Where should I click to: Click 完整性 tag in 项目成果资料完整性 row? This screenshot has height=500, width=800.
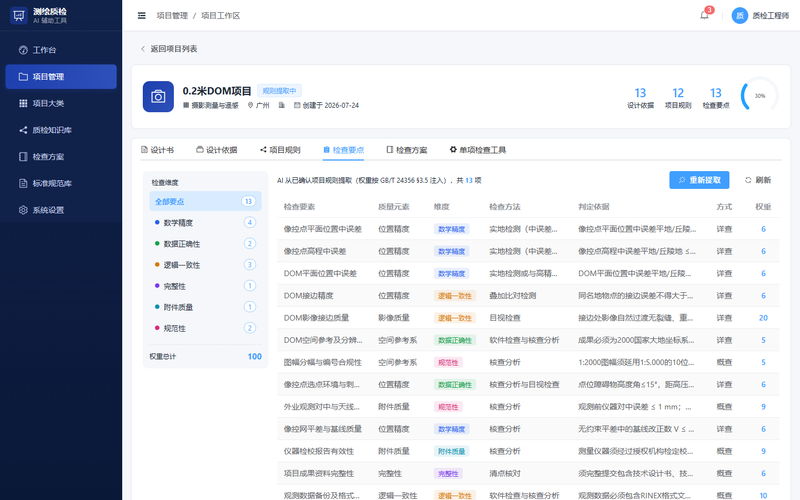[x=448, y=473]
